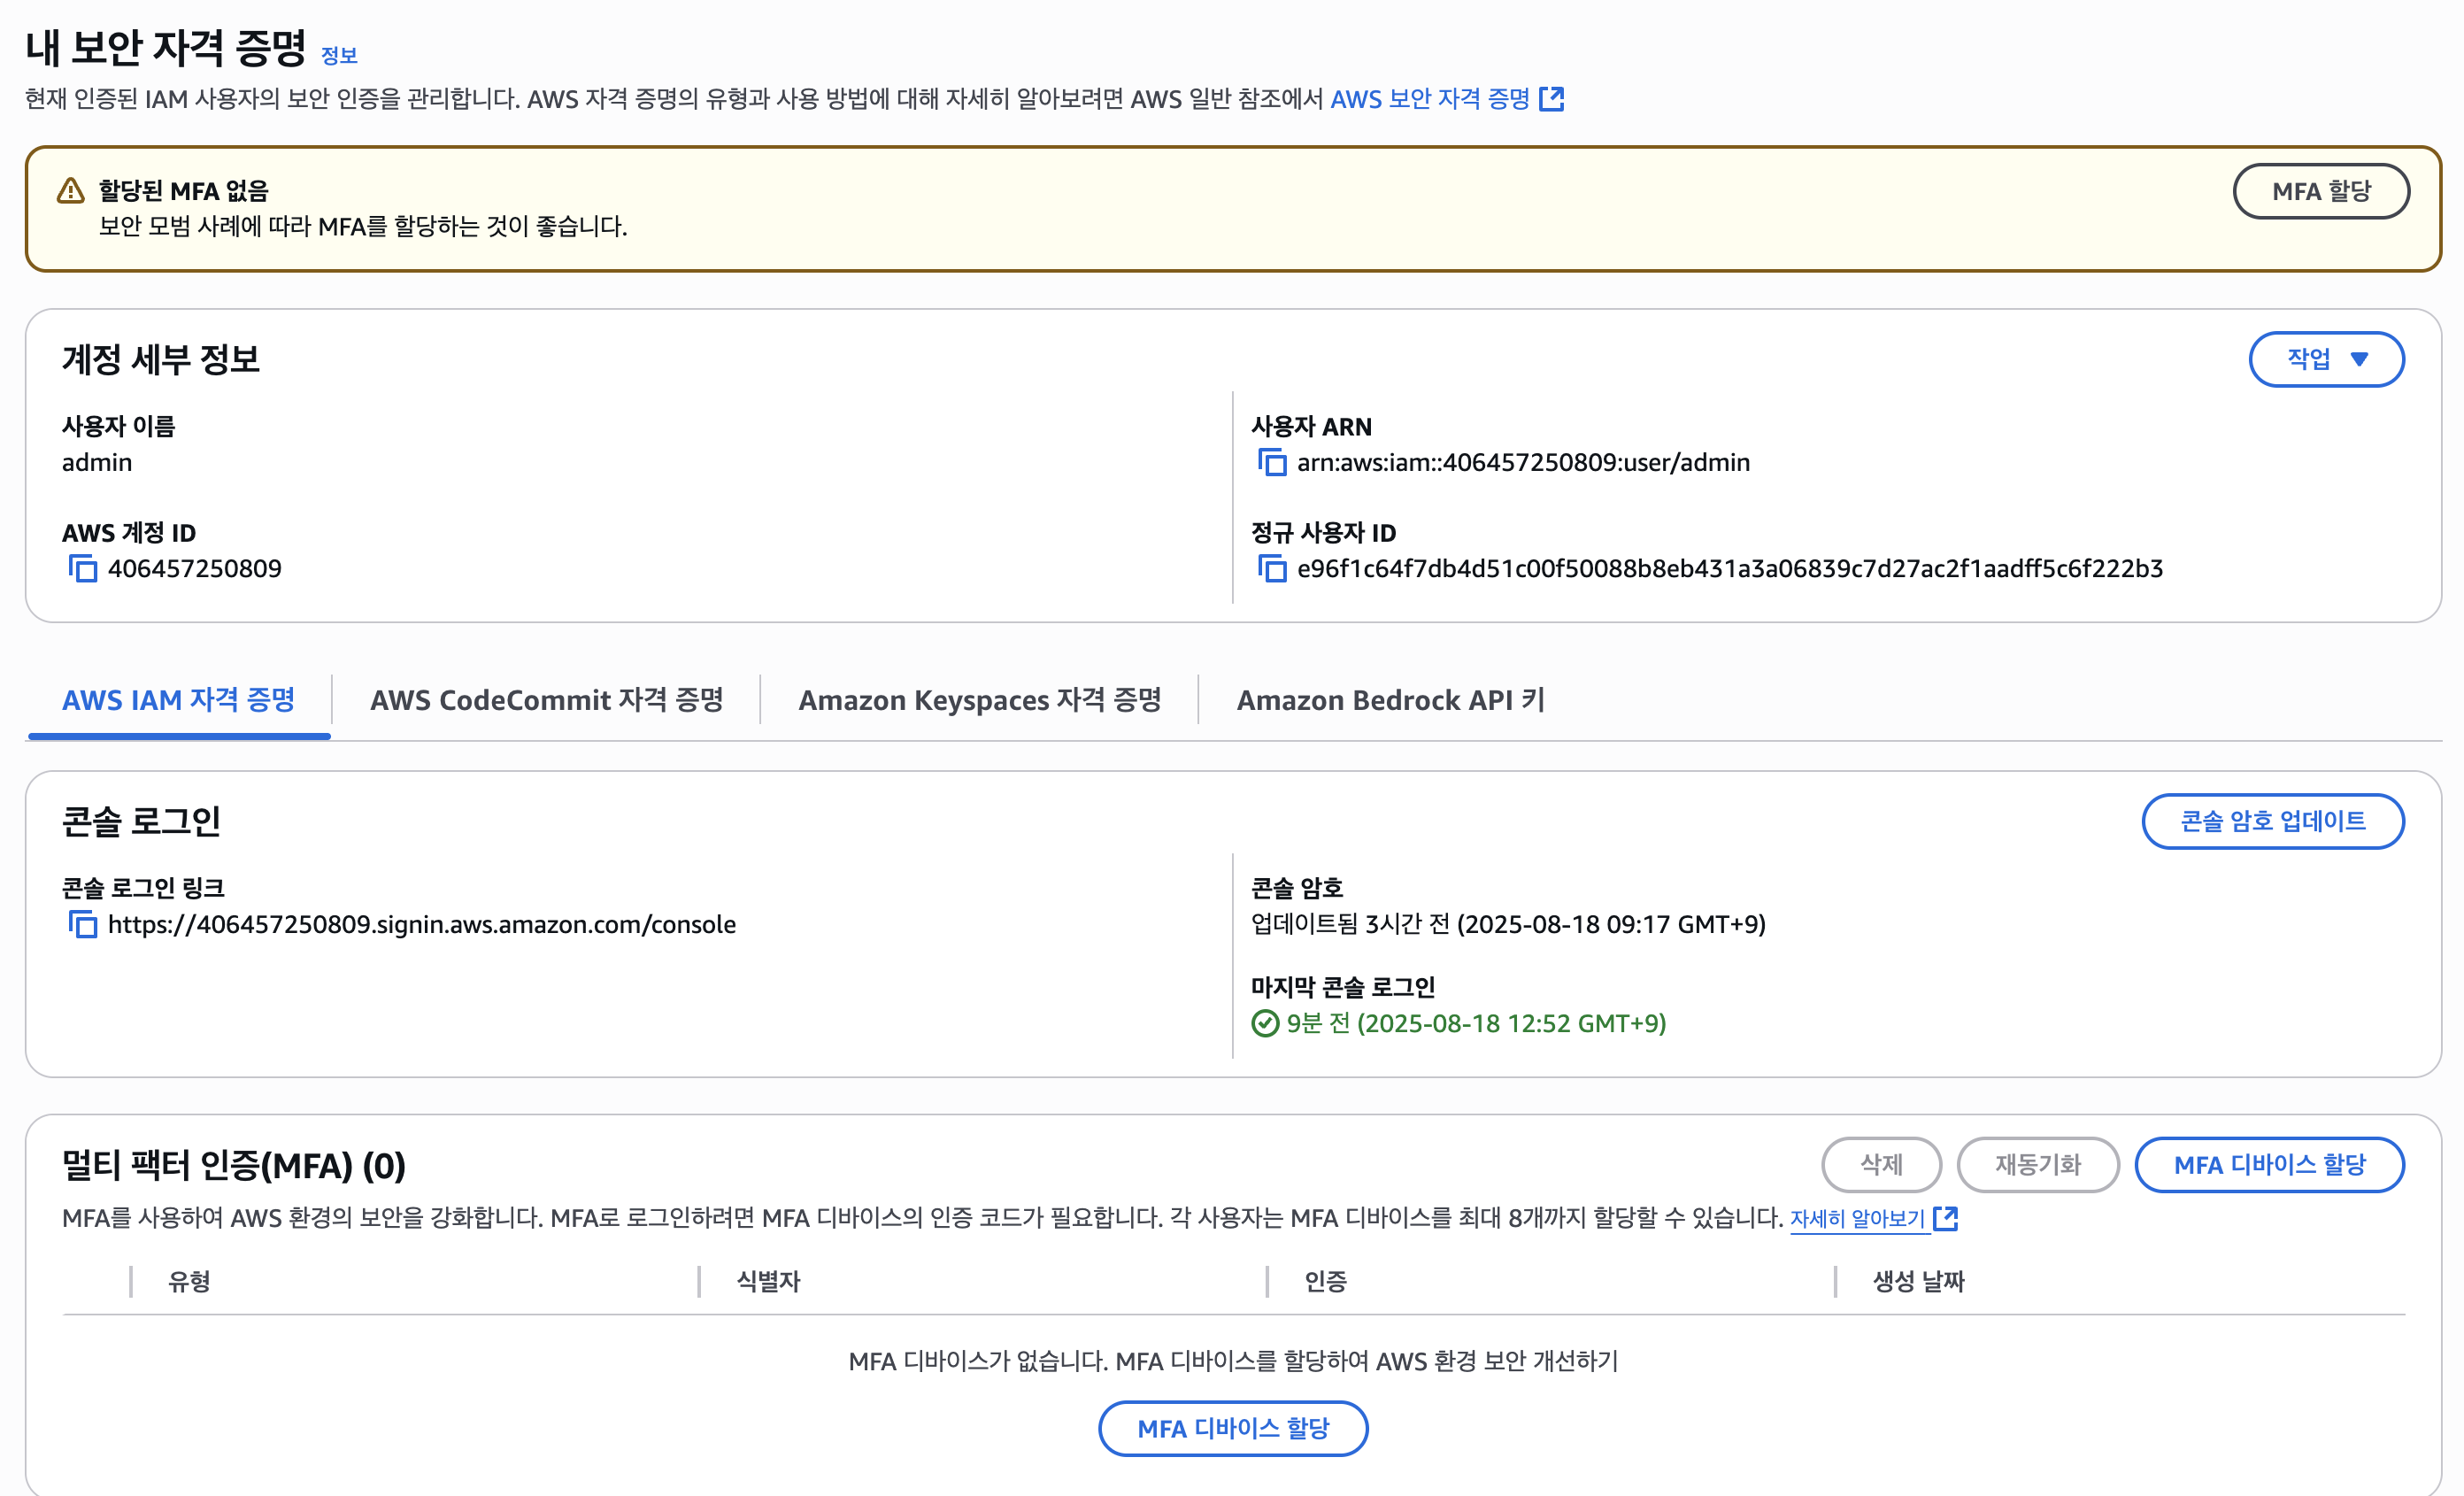Viewport: 2464px width, 1496px height.
Task: Open the 정보 link by the title
Action: click(x=339, y=55)
